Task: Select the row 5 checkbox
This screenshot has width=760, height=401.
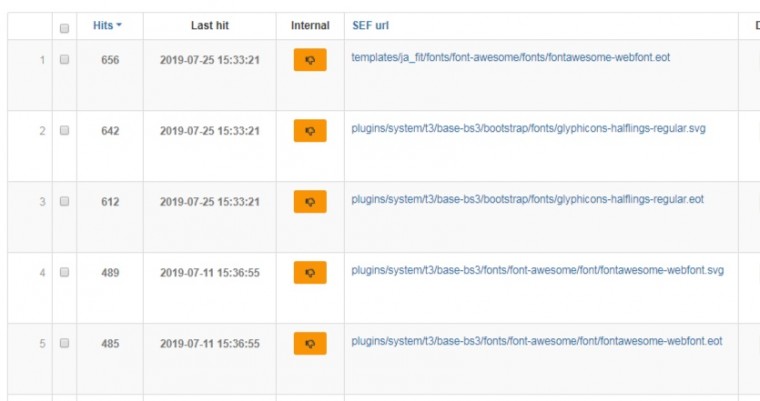Action: coord(65,343)
